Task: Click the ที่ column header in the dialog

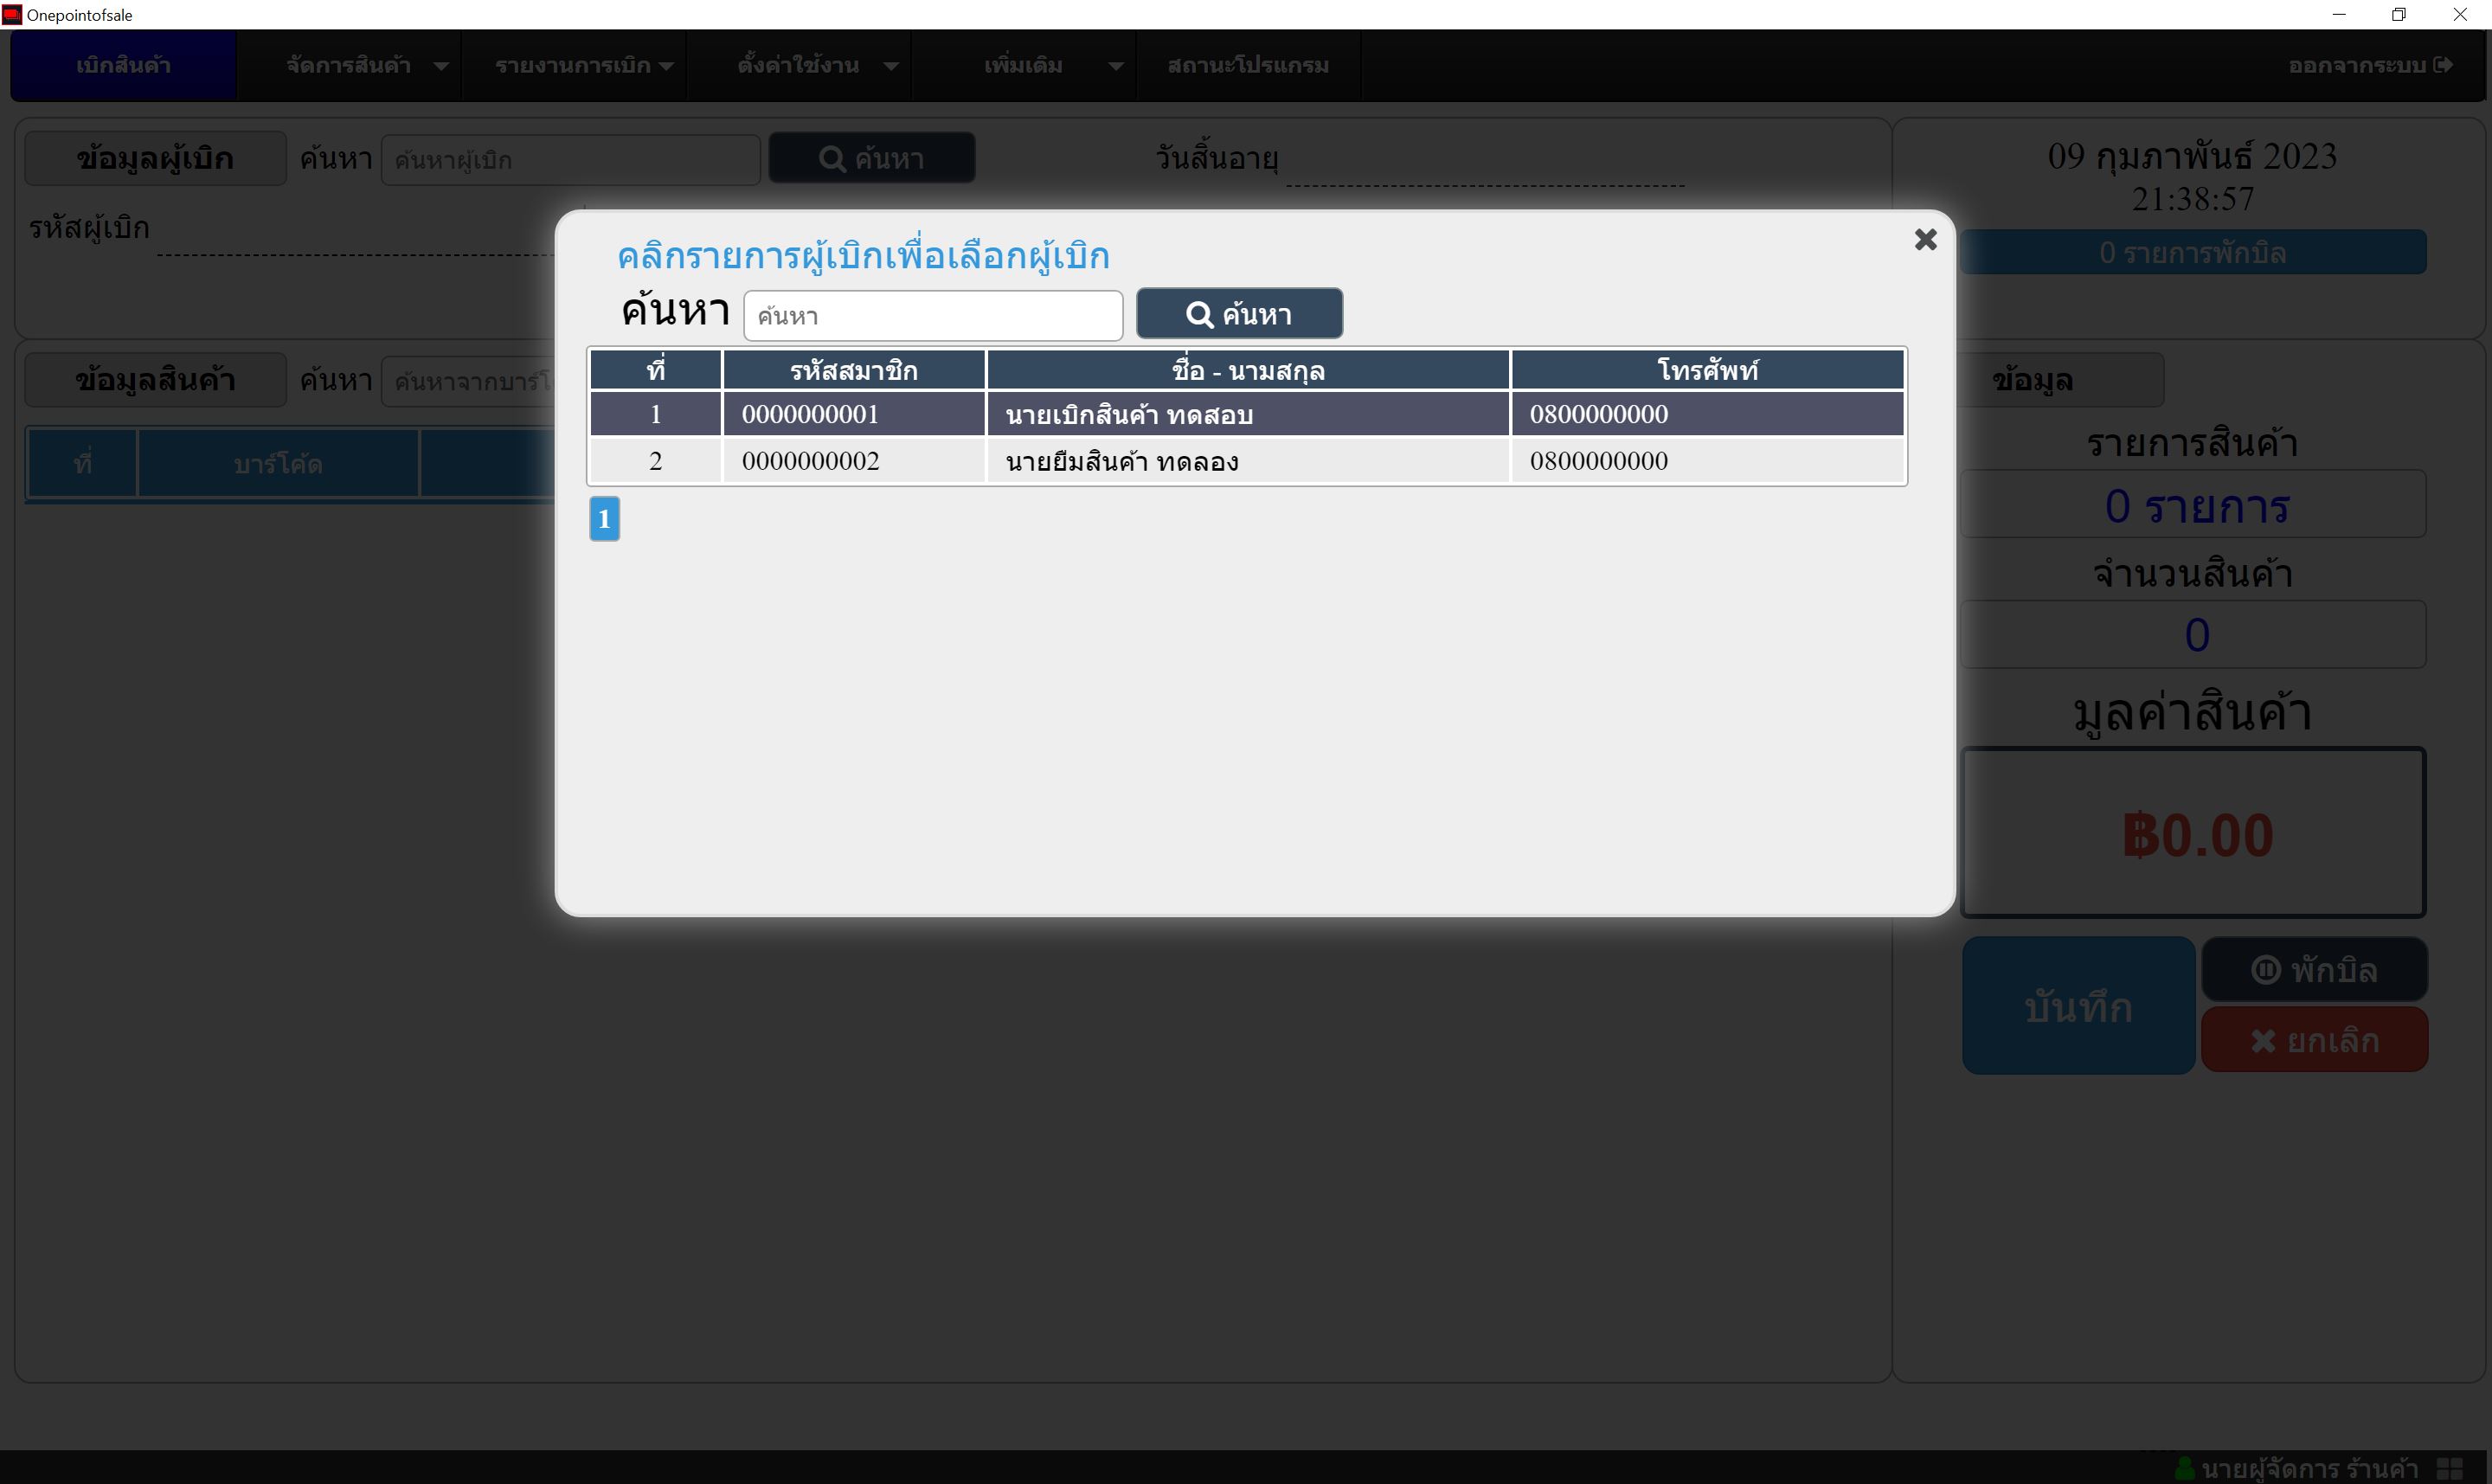Action: (656, 370)
